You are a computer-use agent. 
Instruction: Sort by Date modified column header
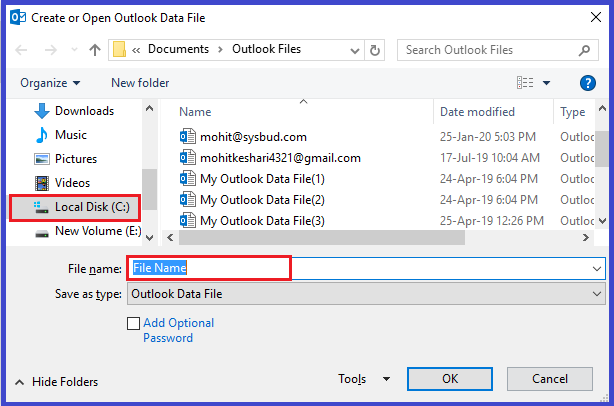[x=477, y=112]
